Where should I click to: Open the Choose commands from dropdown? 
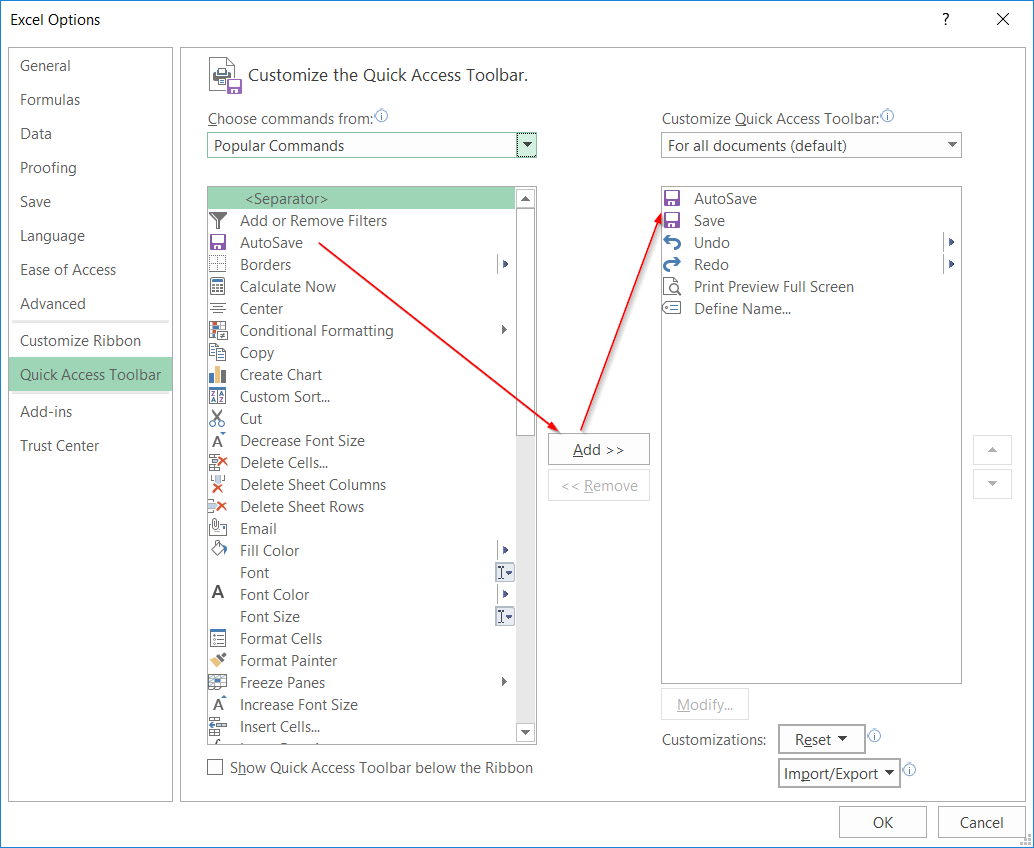pyautogui.click(x=526, y=146)
